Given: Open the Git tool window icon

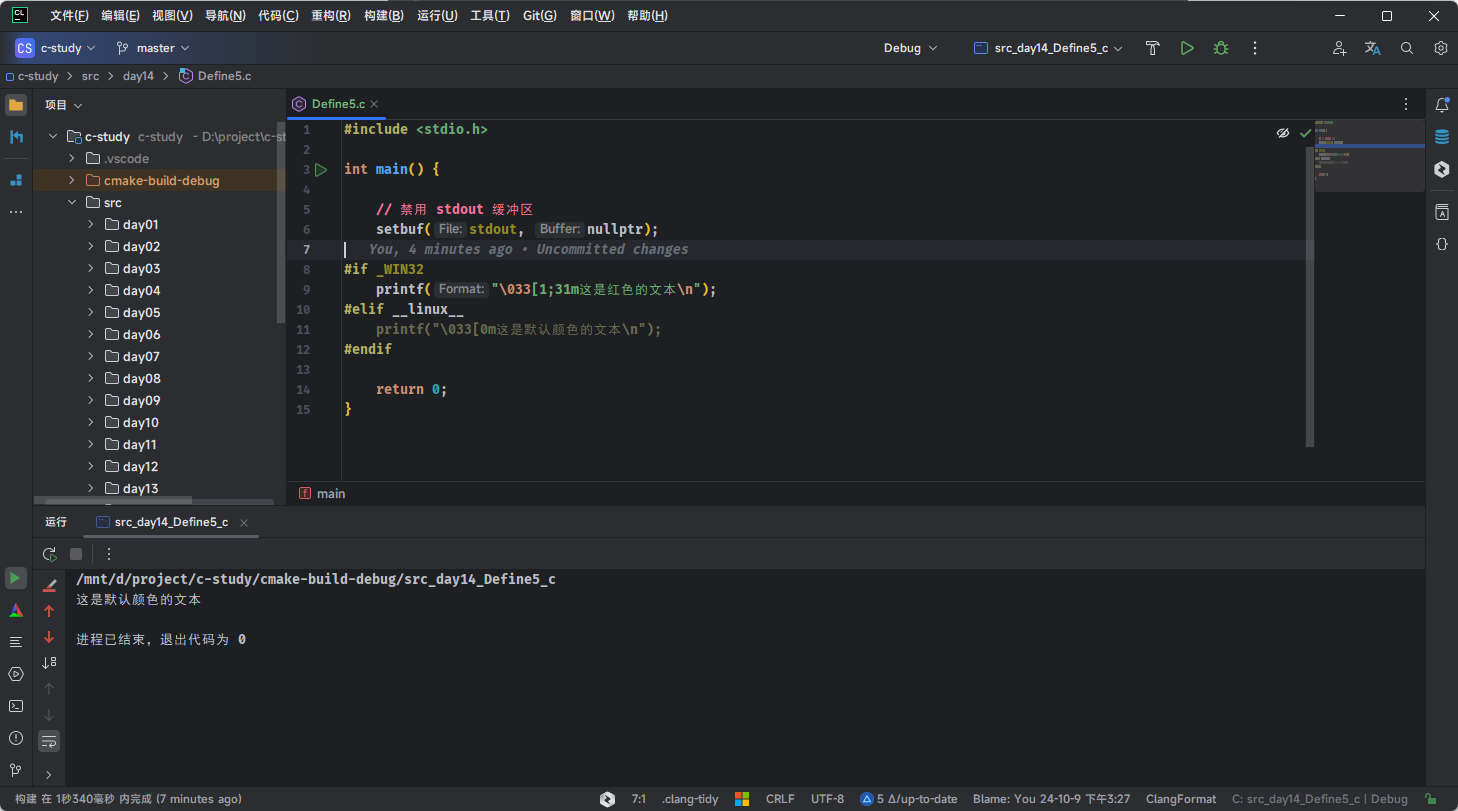Looking at the screenshot, I should click(16, 770).
